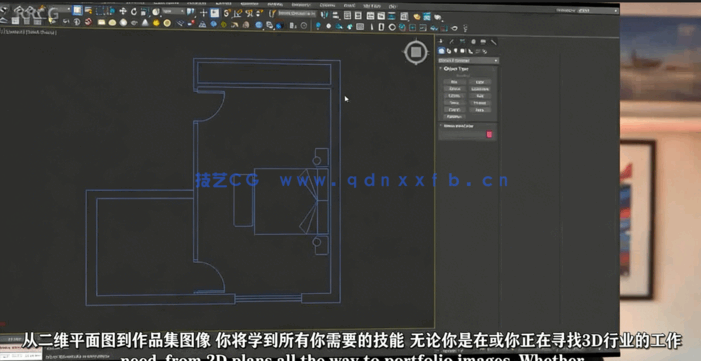
Task: Open the selection filter dropdown arrow
Action: click(x=68, y=9)
